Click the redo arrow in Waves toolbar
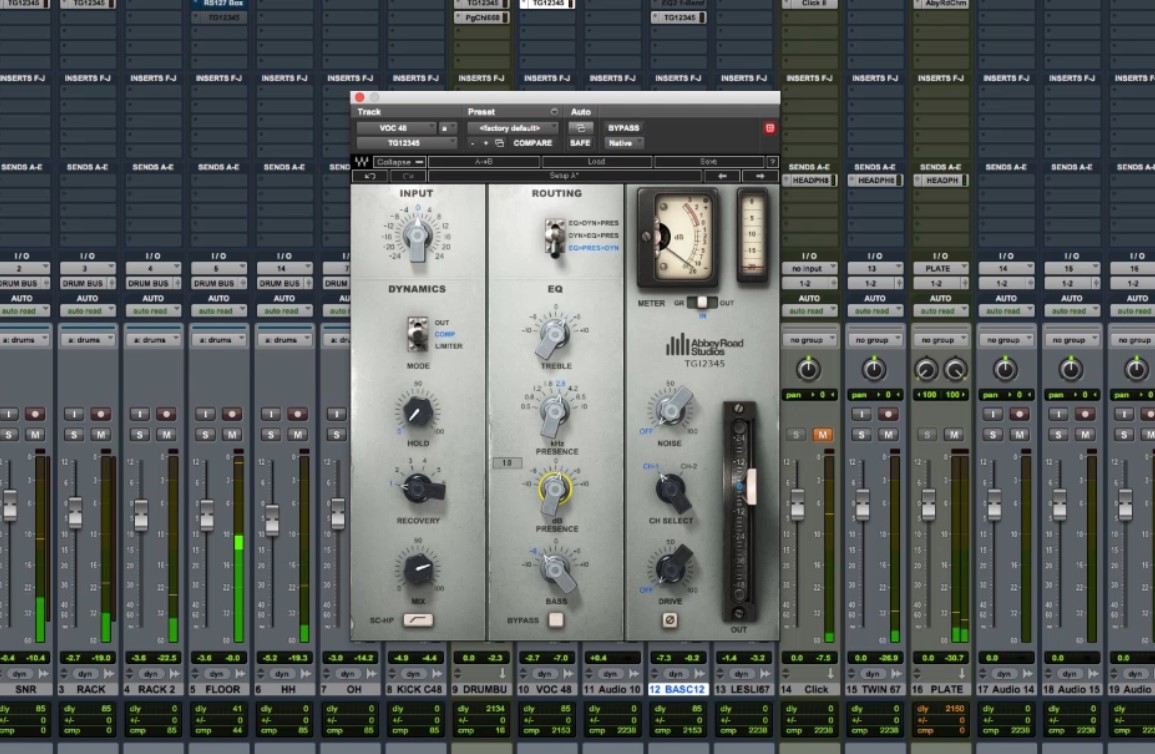1155x754 pixels. pos(407,176)
